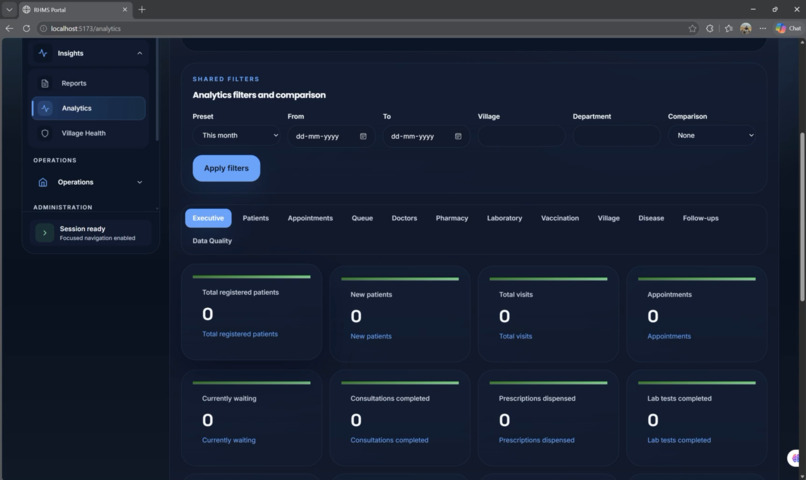The width and height of the screenshot is (806, 480).
Task: Click the Analytics pulse icon
Action: coord(45,108)
